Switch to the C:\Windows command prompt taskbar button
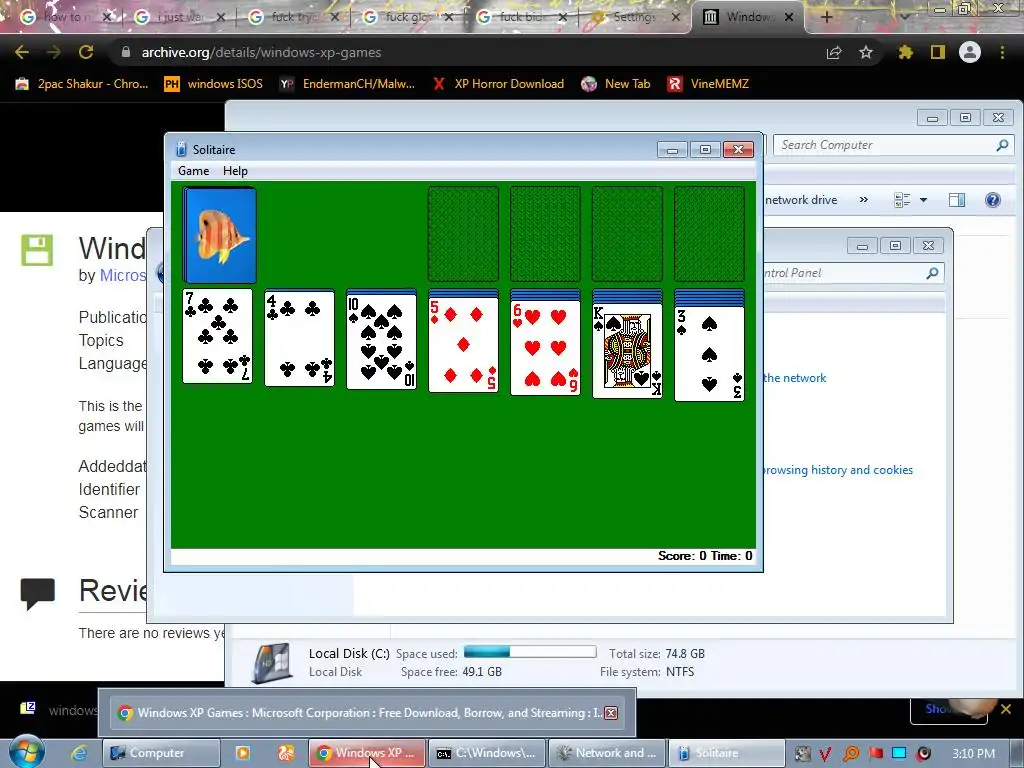This screenshot has height=768, width=1024. pyautogui.click(x=486, y=753)
